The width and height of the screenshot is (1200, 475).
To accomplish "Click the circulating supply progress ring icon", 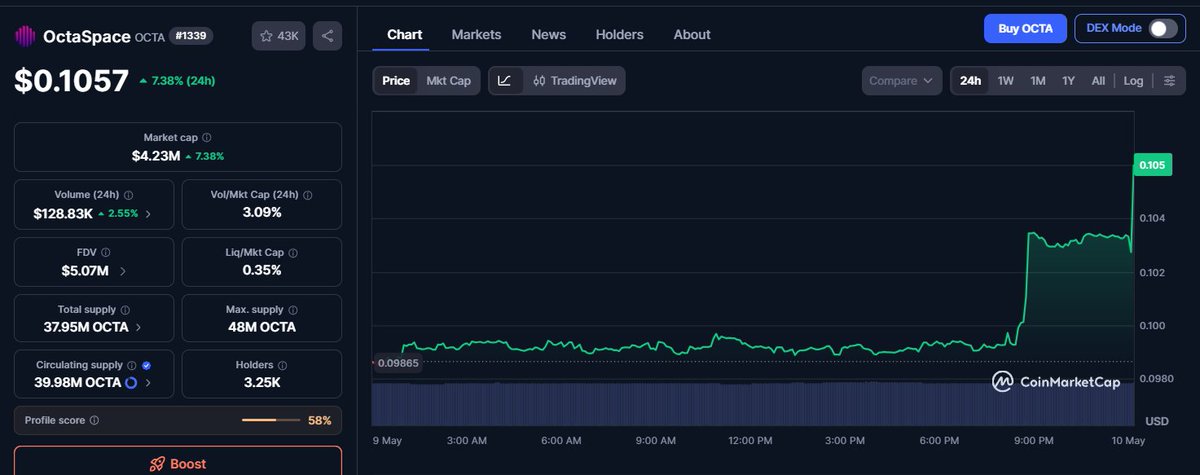I will pyautogui.click(x=131, y=383).
